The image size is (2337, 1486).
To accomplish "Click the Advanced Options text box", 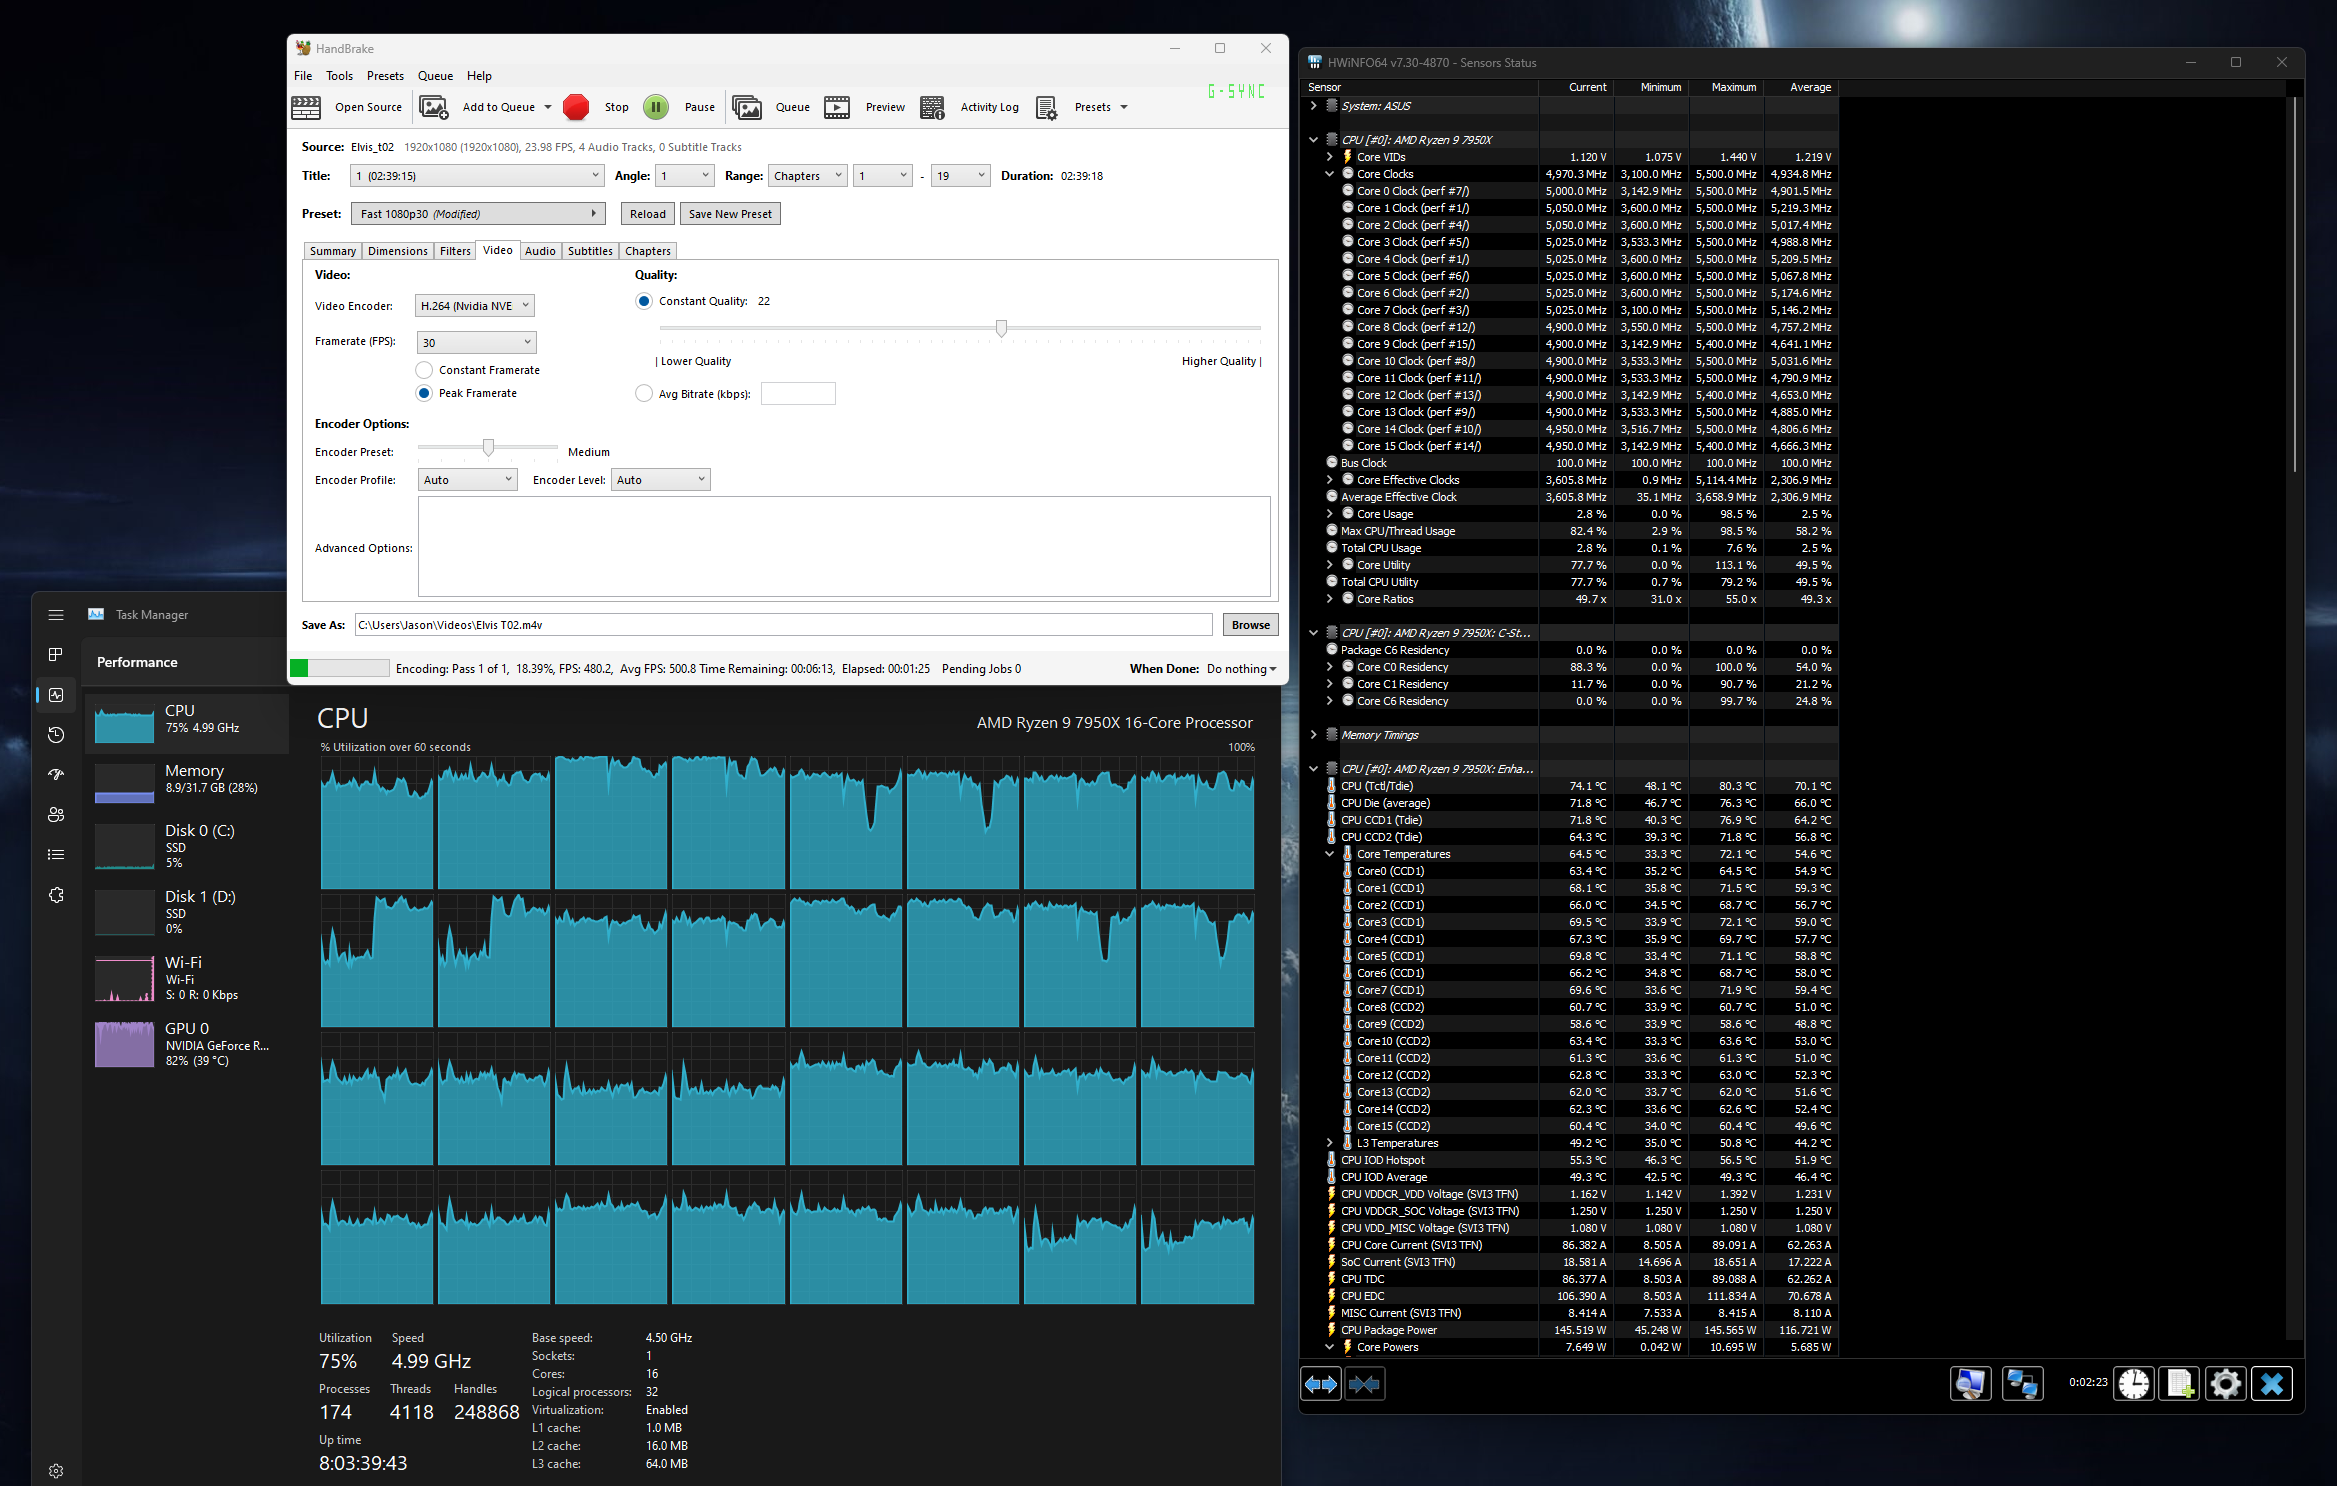I will pos(844,547).
